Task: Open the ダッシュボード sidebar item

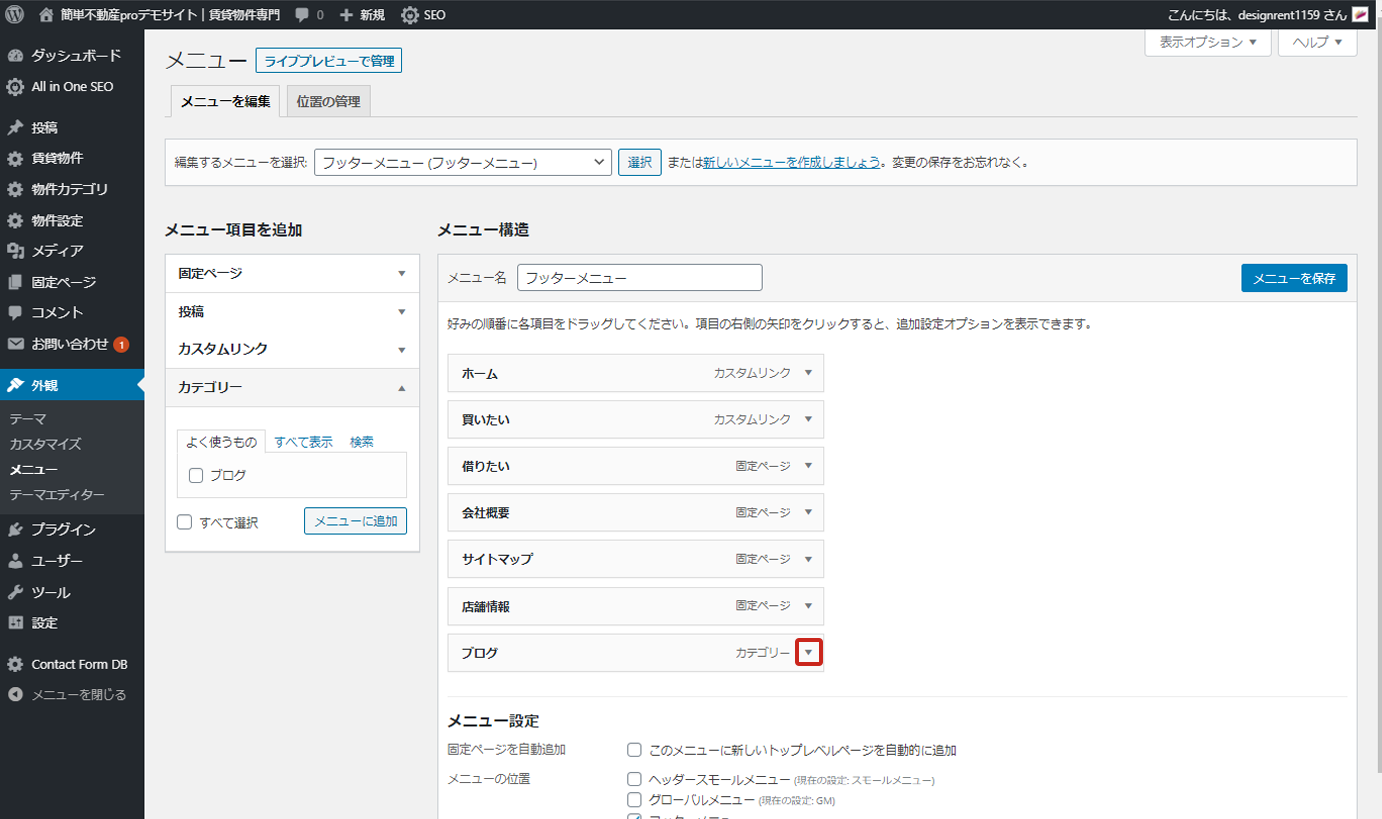Action: tap(75, 56)
